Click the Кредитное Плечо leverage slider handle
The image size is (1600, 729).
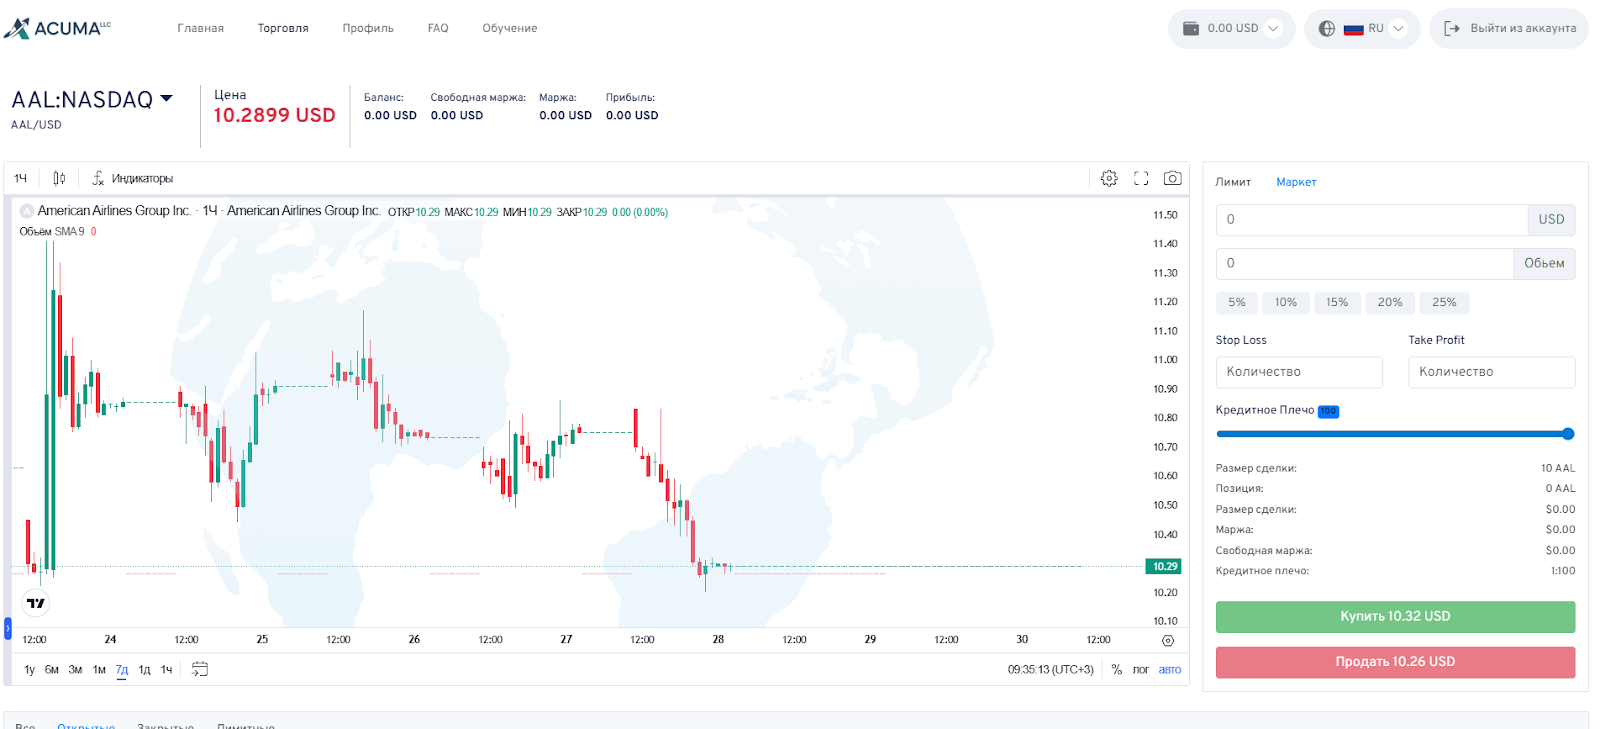pyautogui.click(x=1568, y=434)
